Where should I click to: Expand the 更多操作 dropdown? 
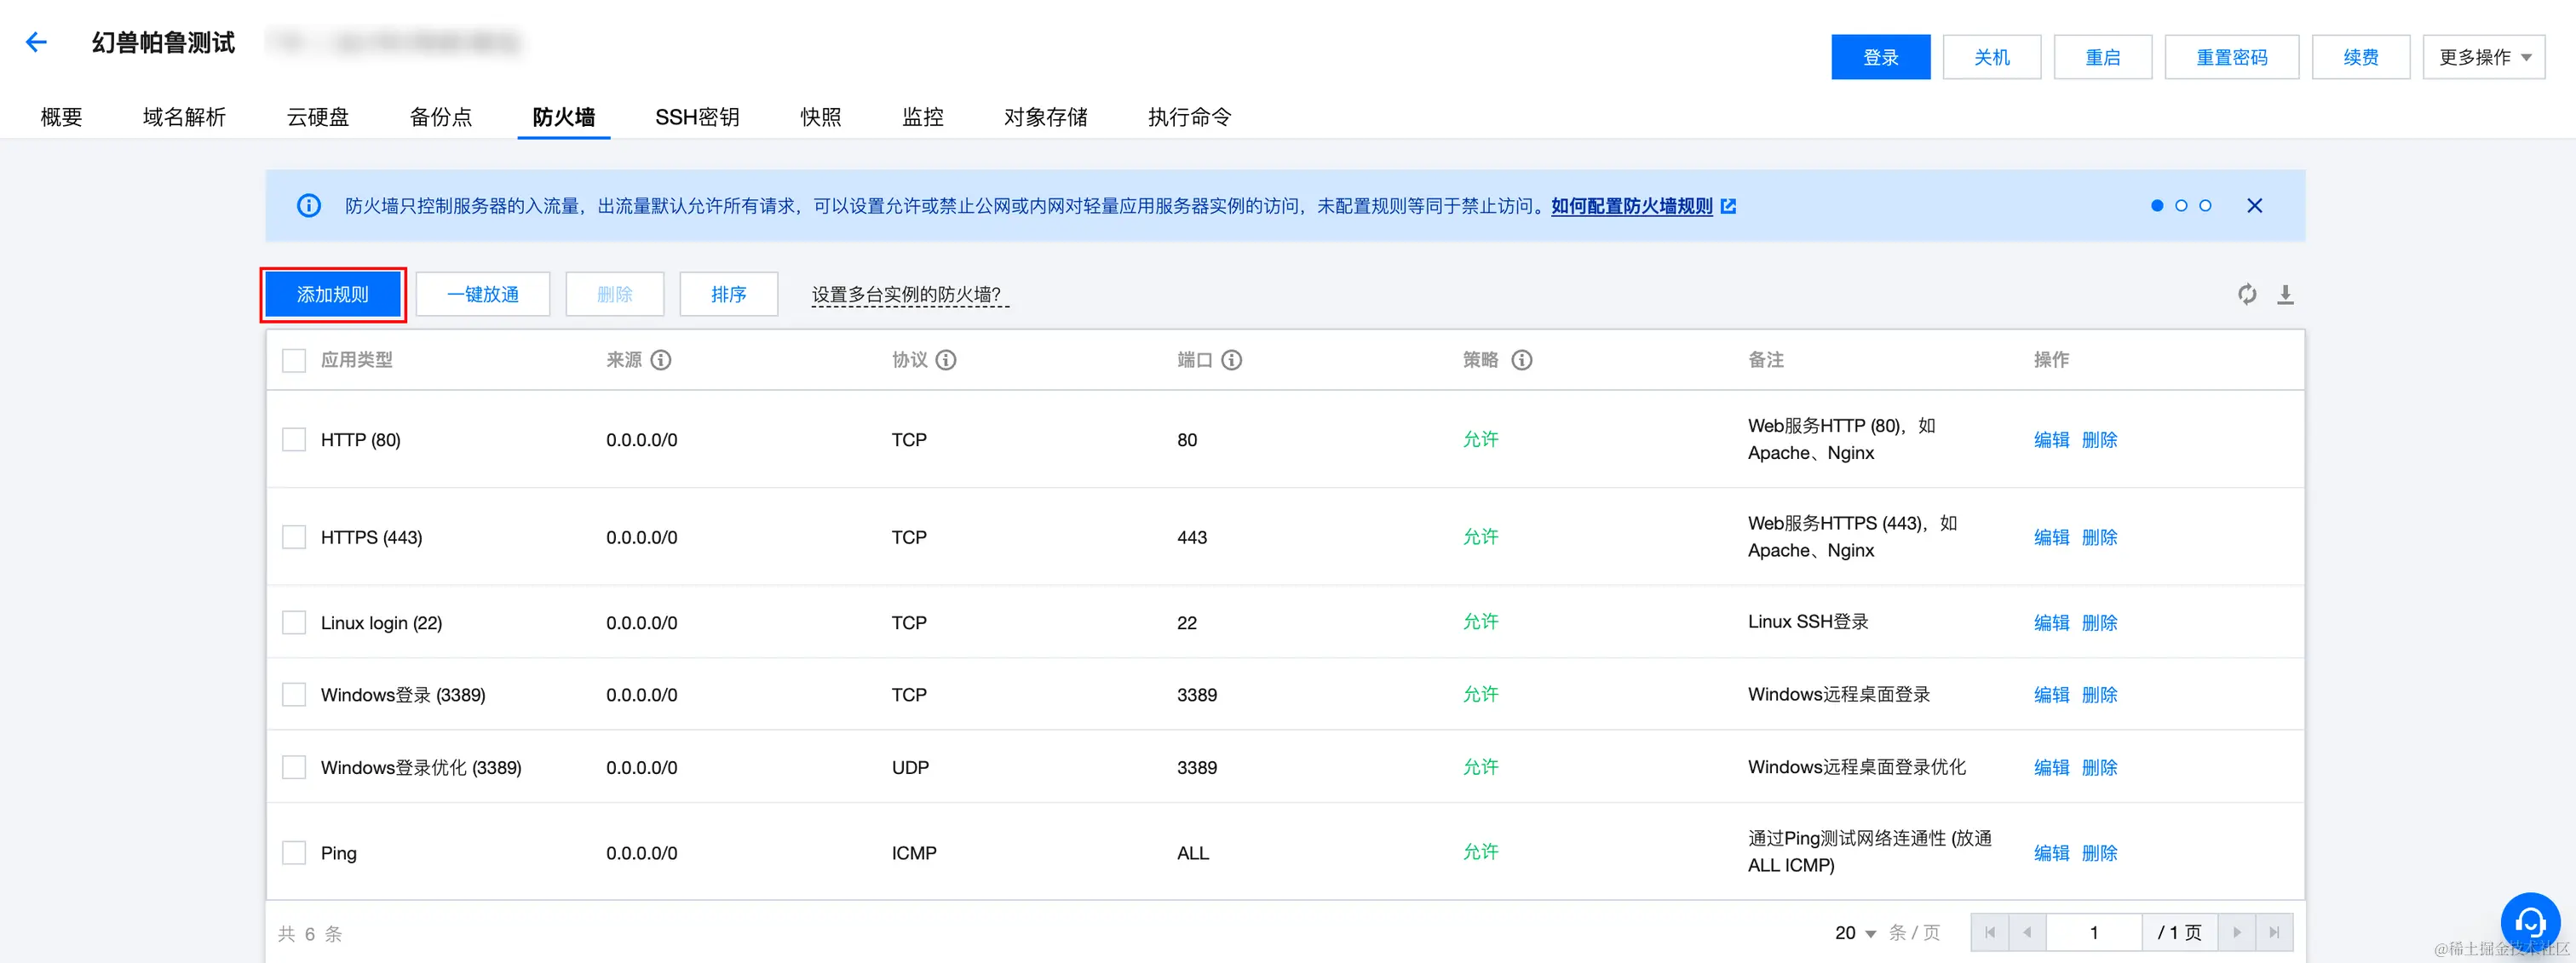[x=2484, y=57]
